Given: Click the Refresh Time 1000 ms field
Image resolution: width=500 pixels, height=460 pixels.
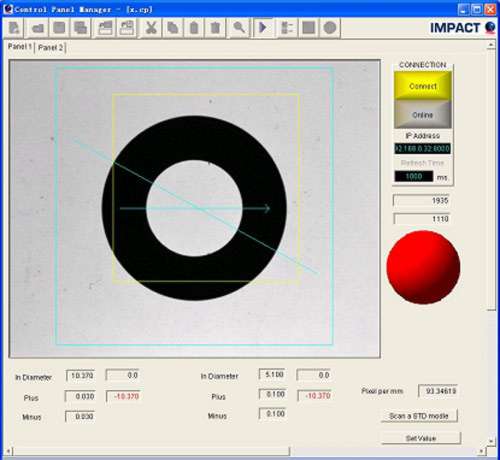Looking at the screenshot, I should [414, 176].
